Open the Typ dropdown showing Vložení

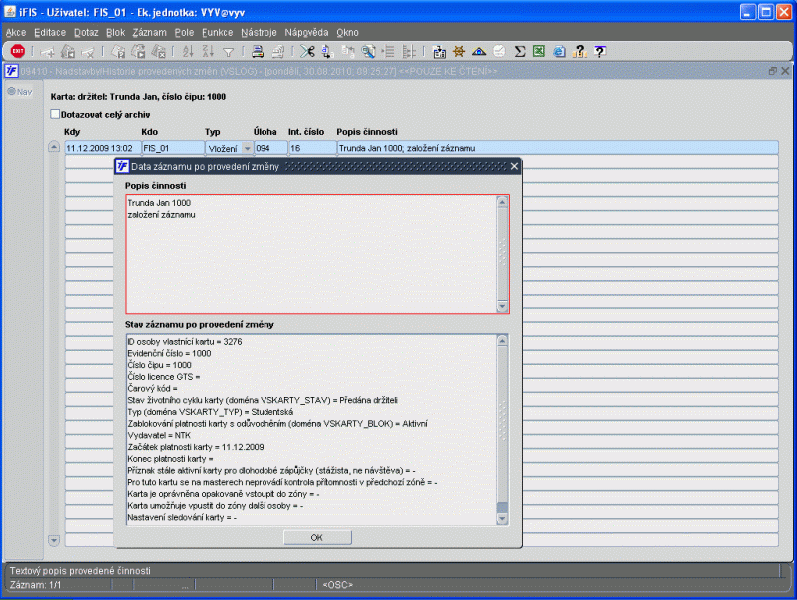[248, 148]
